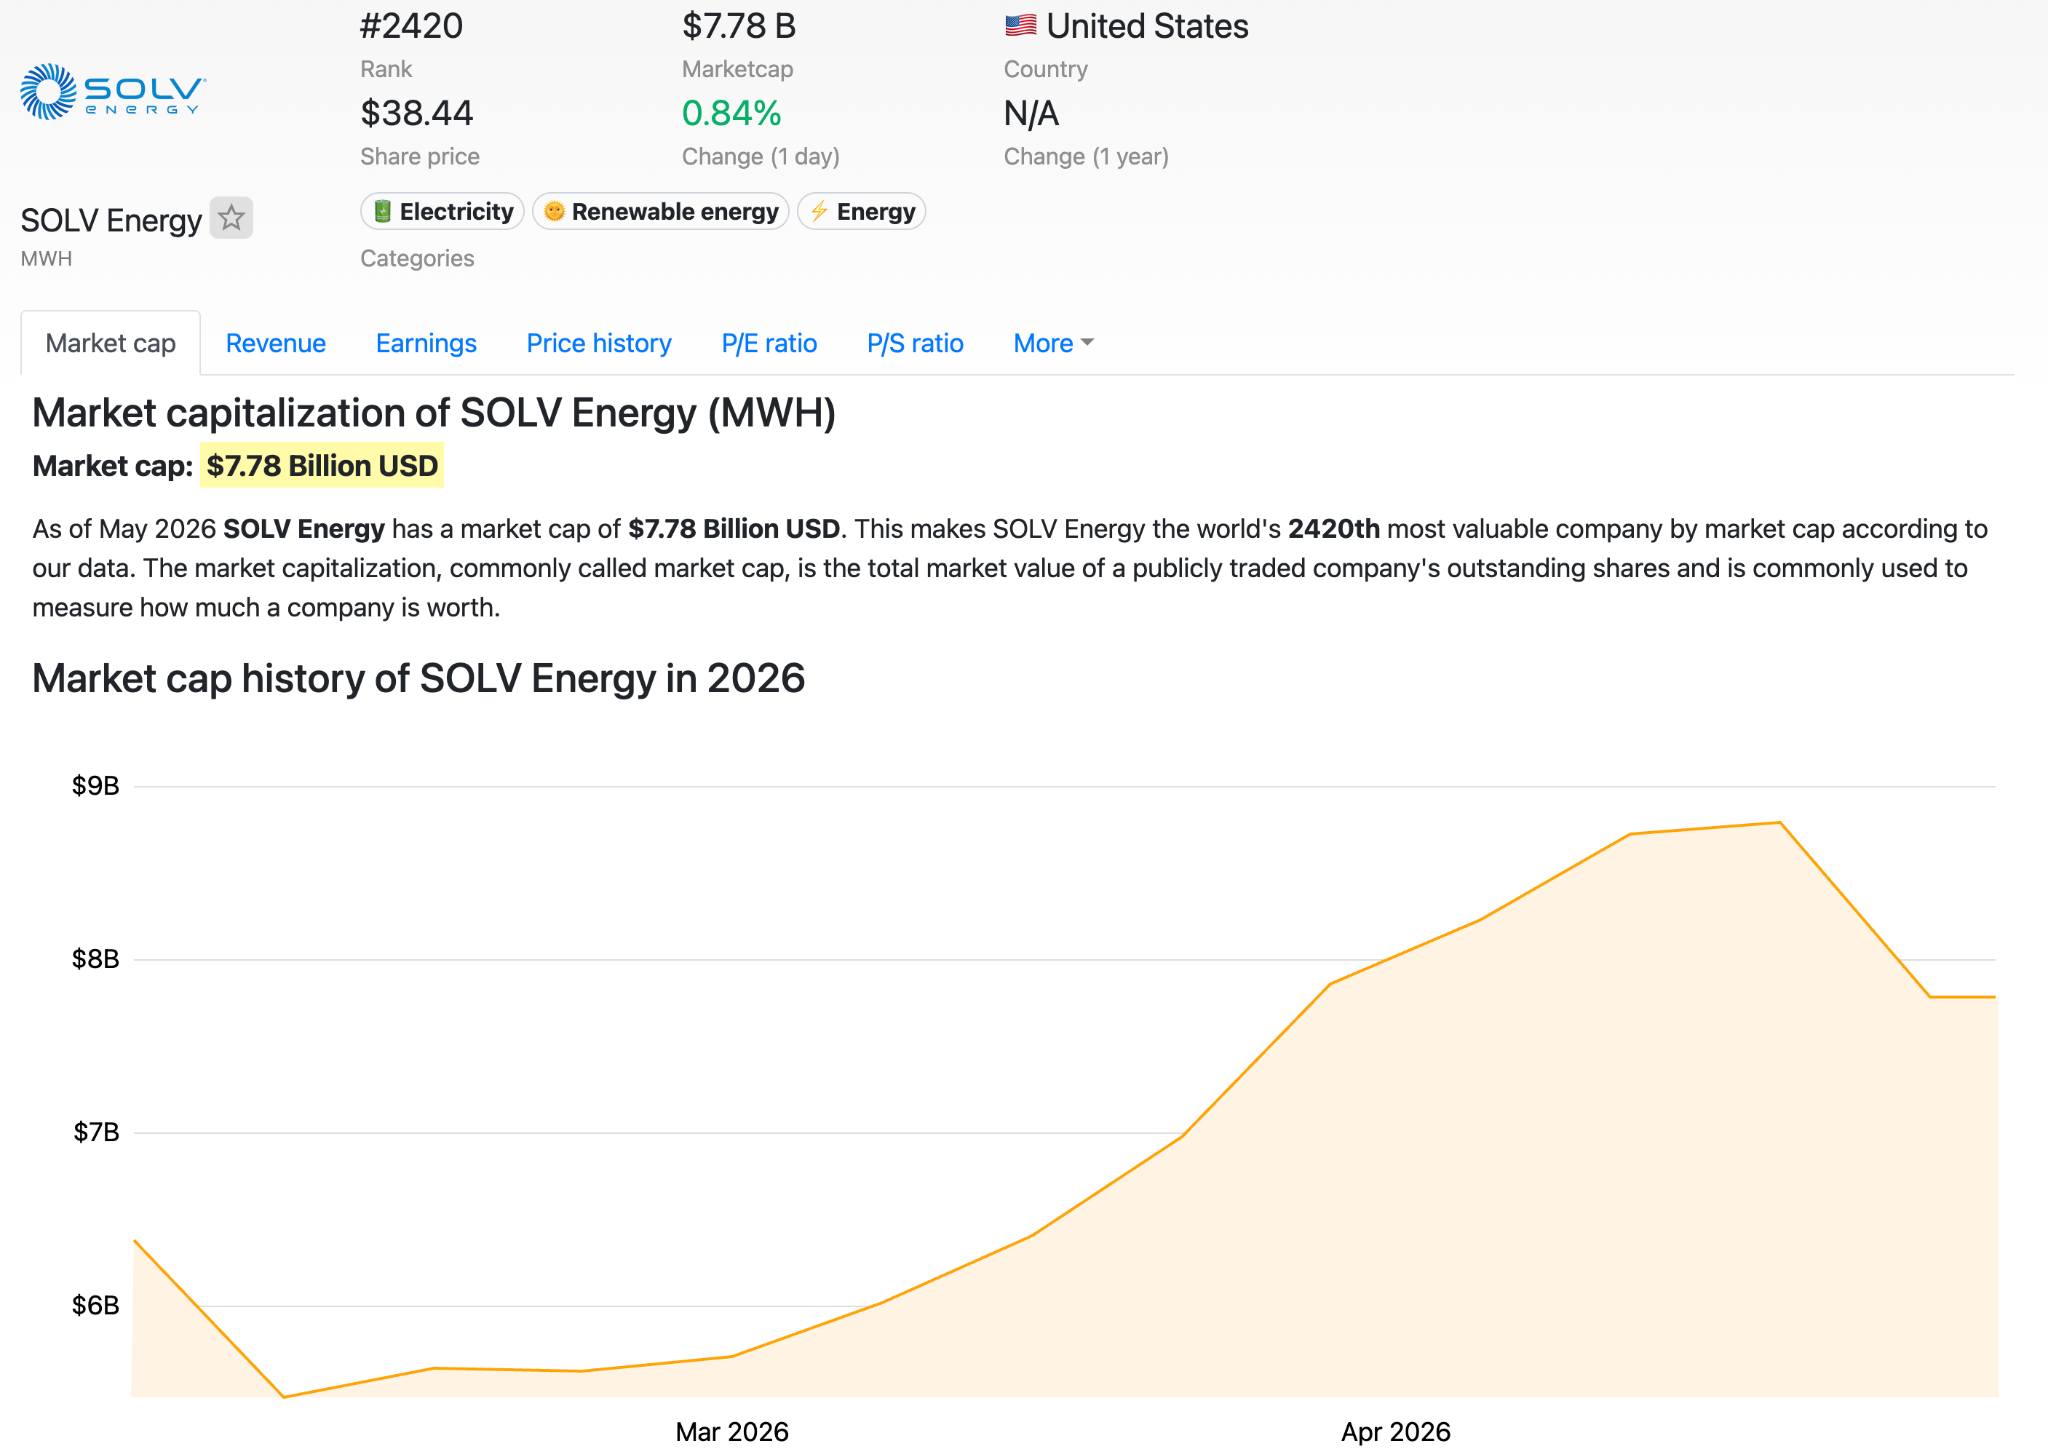Click the $38.44 share price value
Screen dimensions: 2048x1453
click(x=417, y=113)
